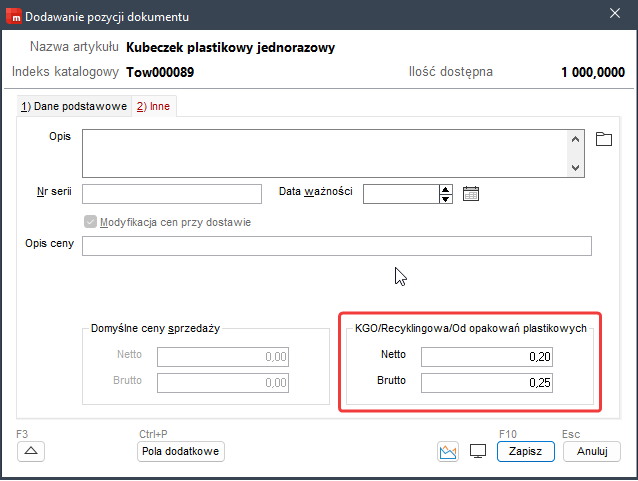Click the monitor screen icon at bottom
This screenshot has height=481, width=638.
(478, 452)
